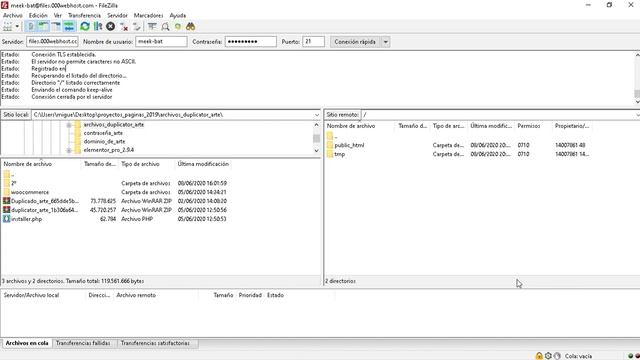This screenshot has width=640, height=360.
Task: Select installer.php file
Action: [26, 219]
